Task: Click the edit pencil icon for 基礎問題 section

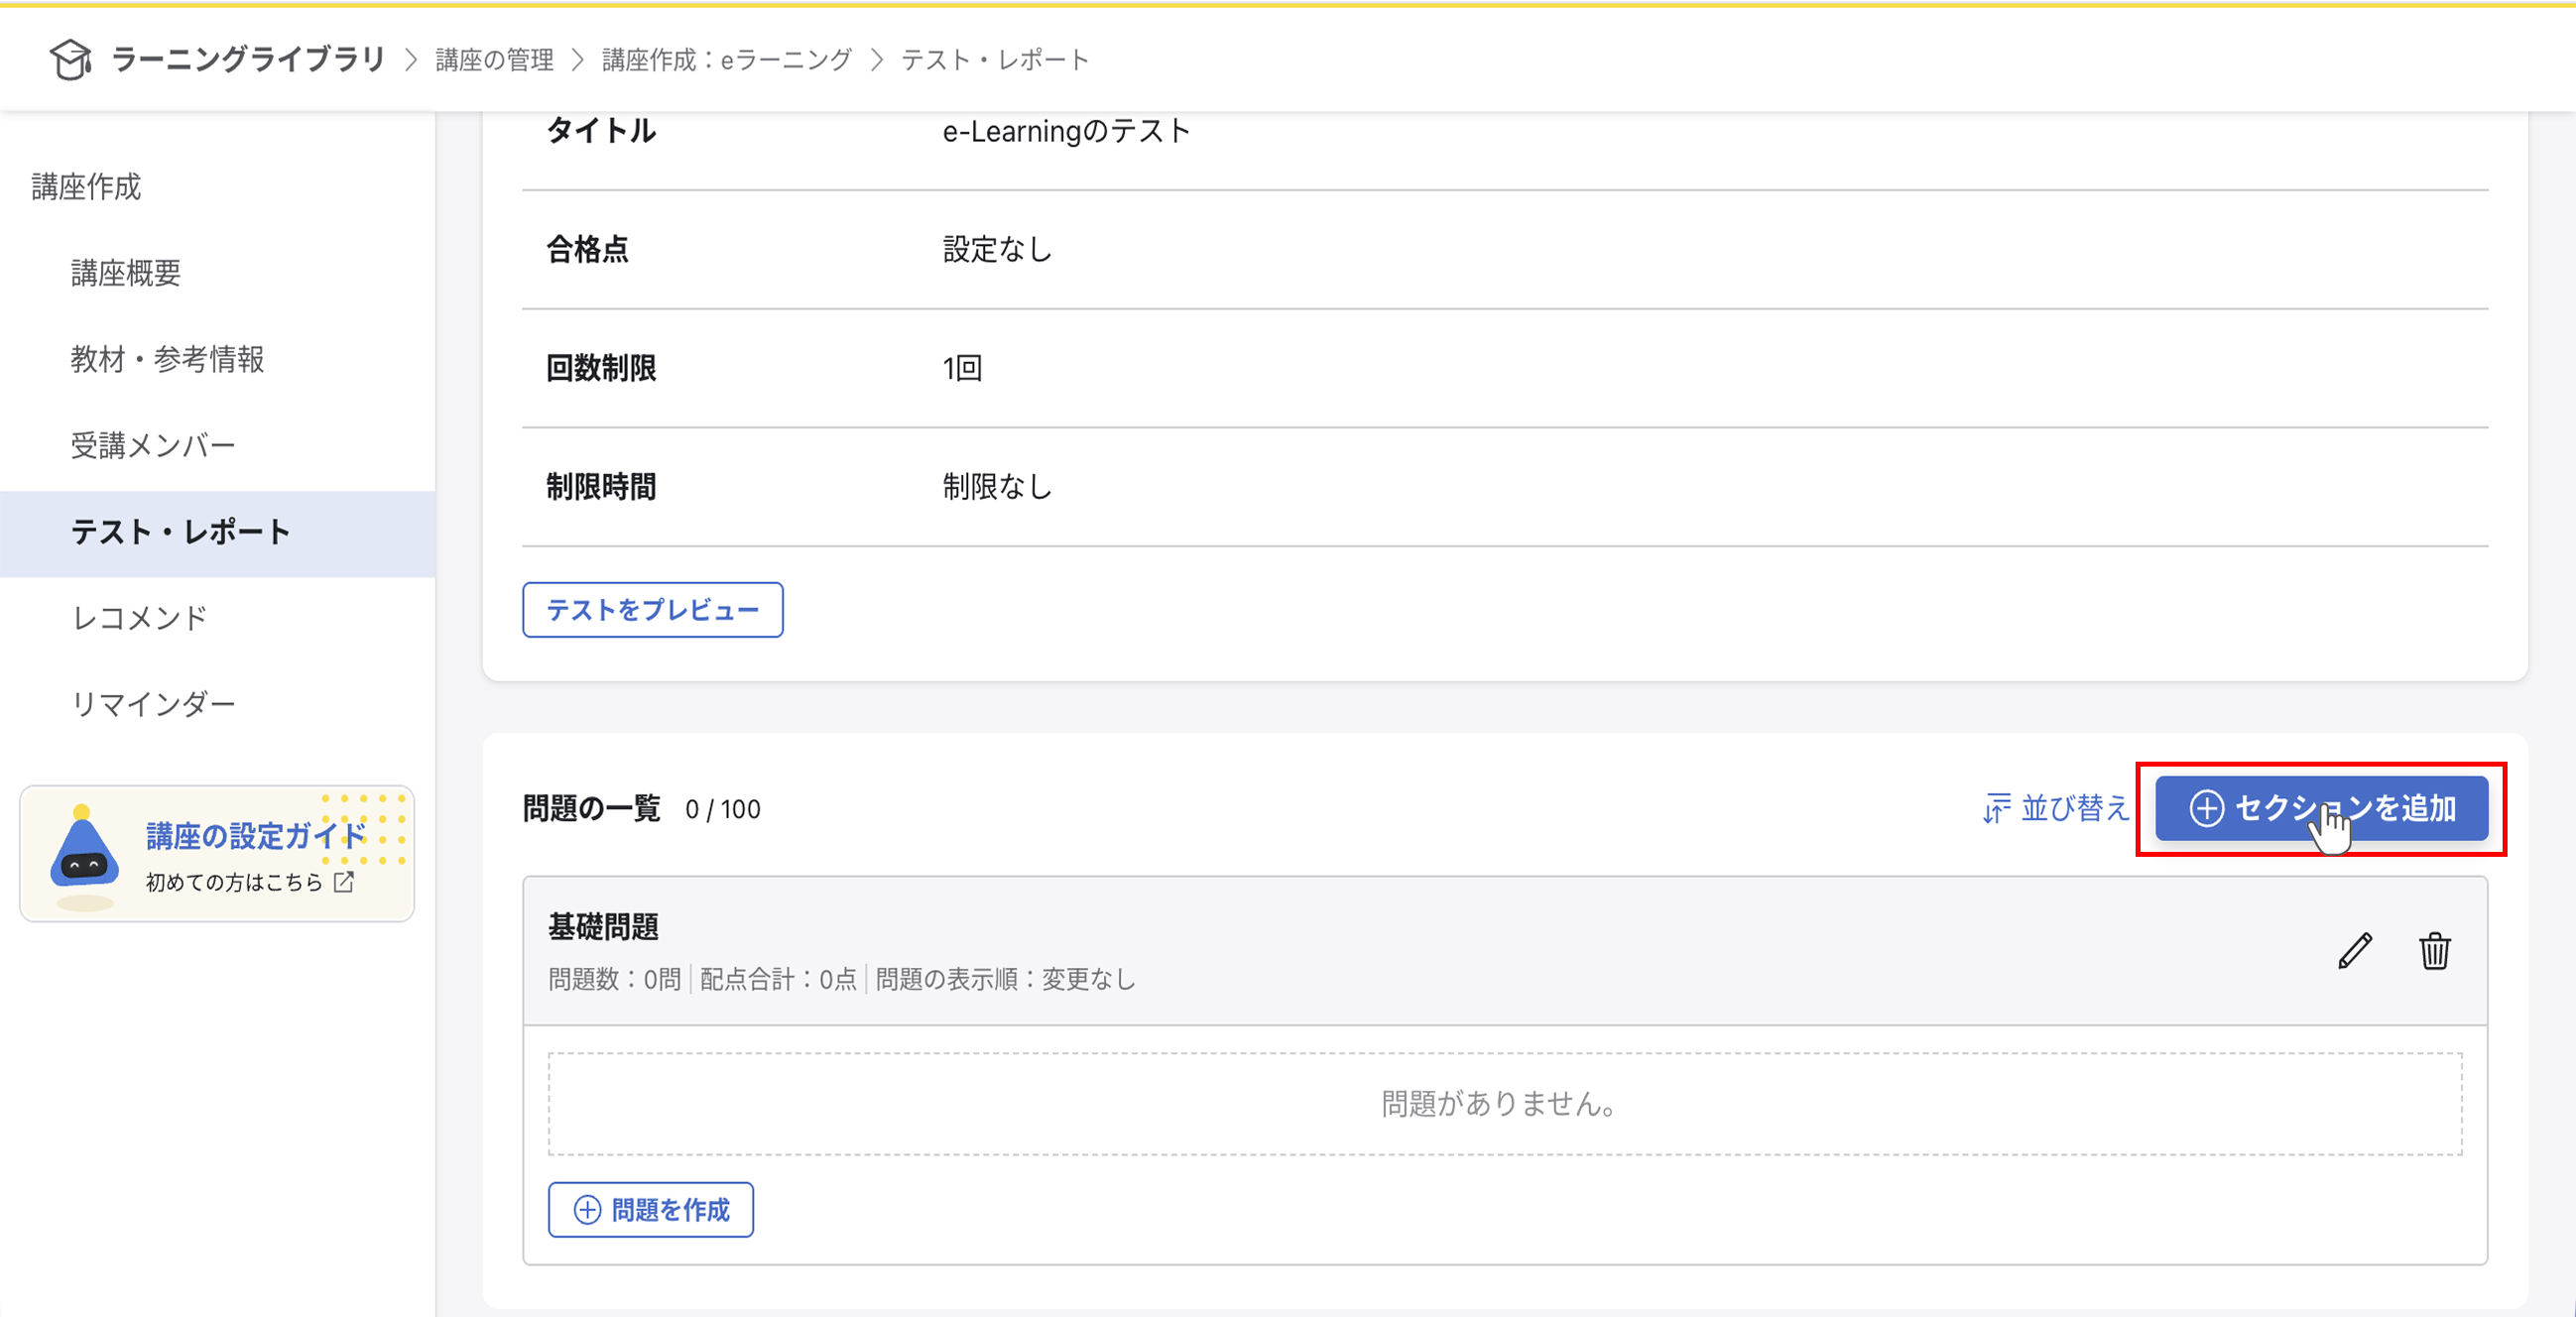Action: [x=2355, y=951]
